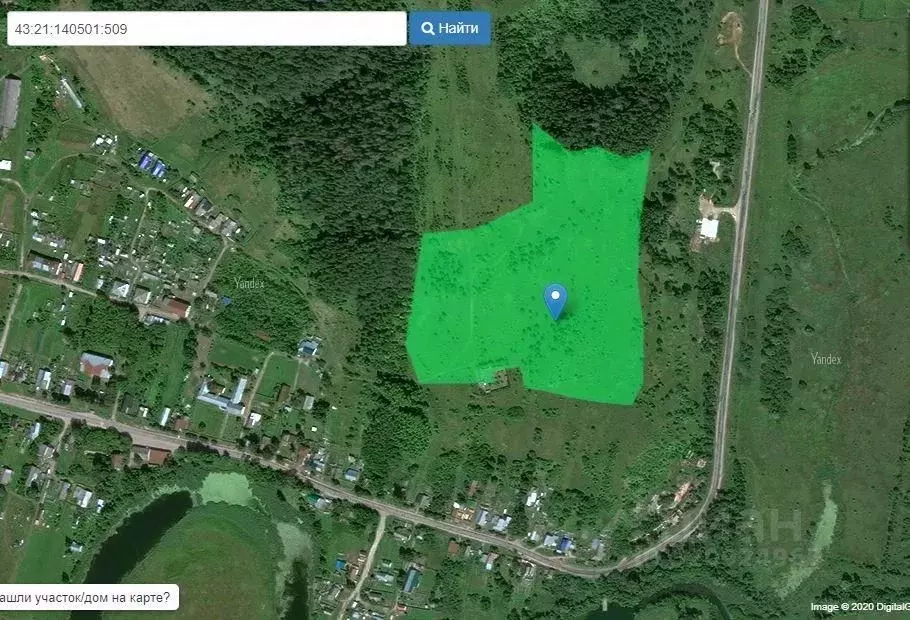Click the Найти search button
The width and height of the screenshot is (910, 620).
click(450, 28)
